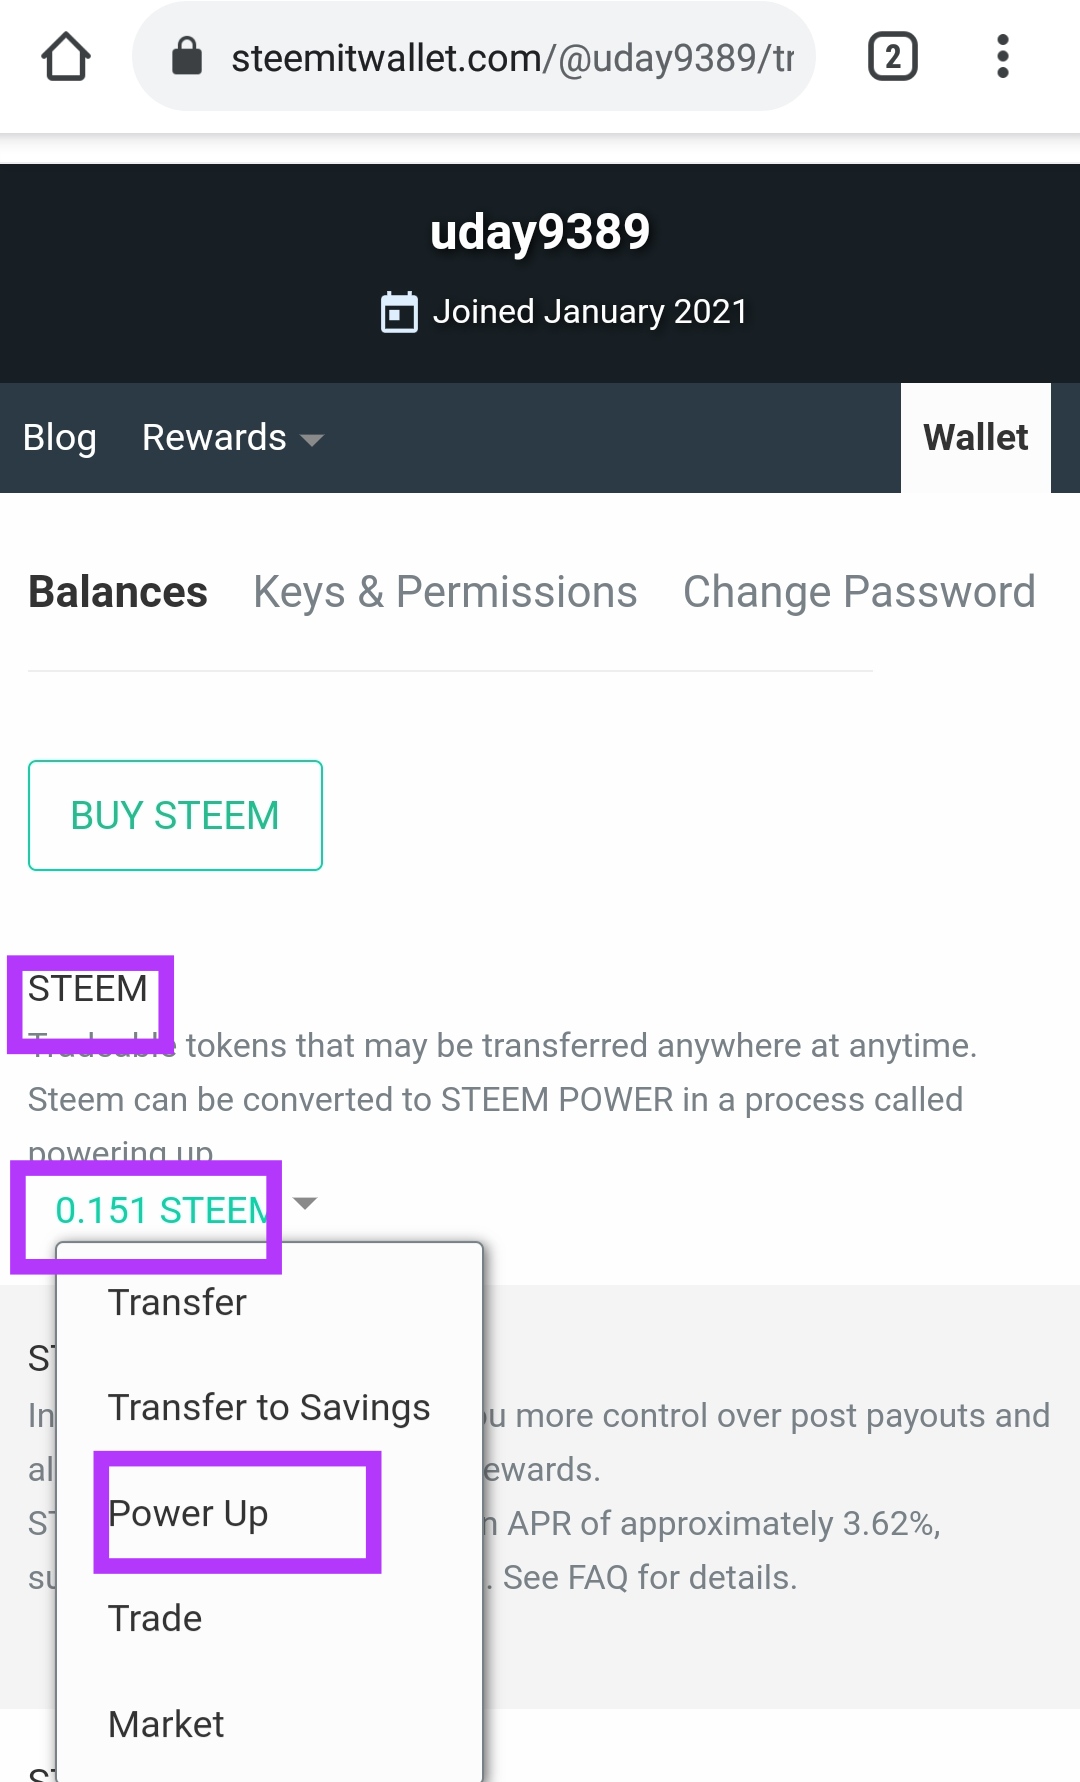Select the Balances section
Image resolution: width=1080 pixels, height=1782 pixels.
pyautogui.click(x=118, y=592)
